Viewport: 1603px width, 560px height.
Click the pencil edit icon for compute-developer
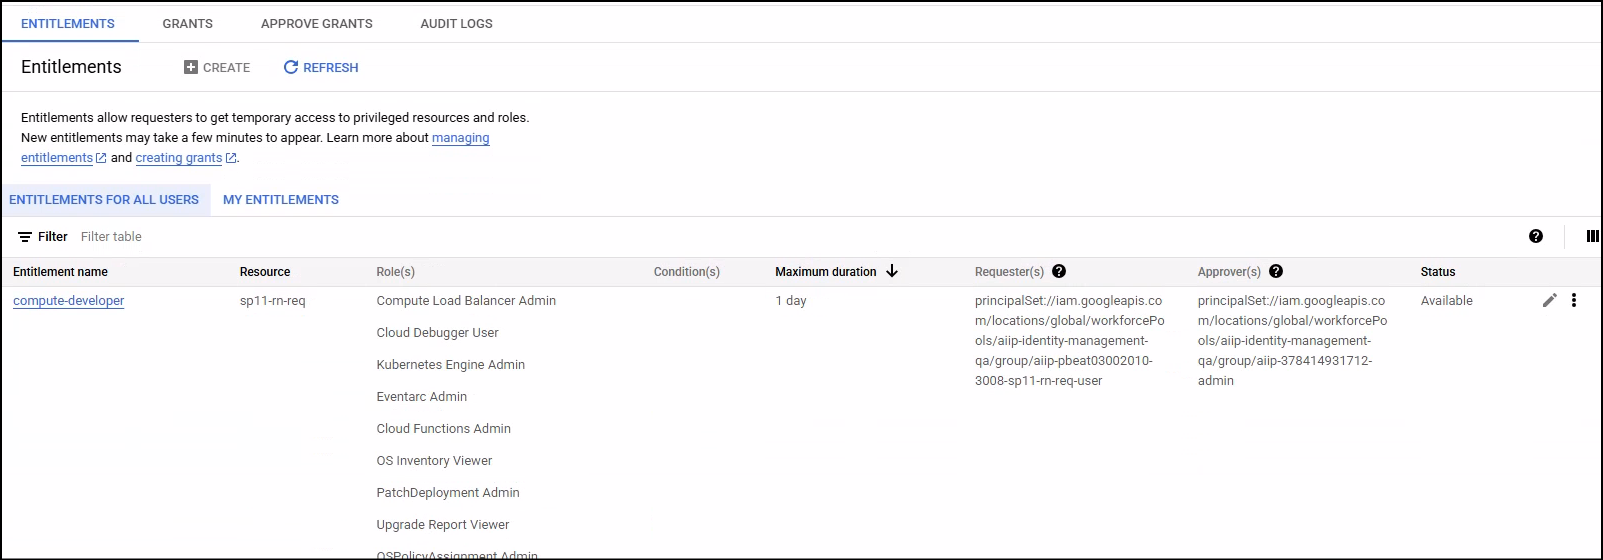1549,300
